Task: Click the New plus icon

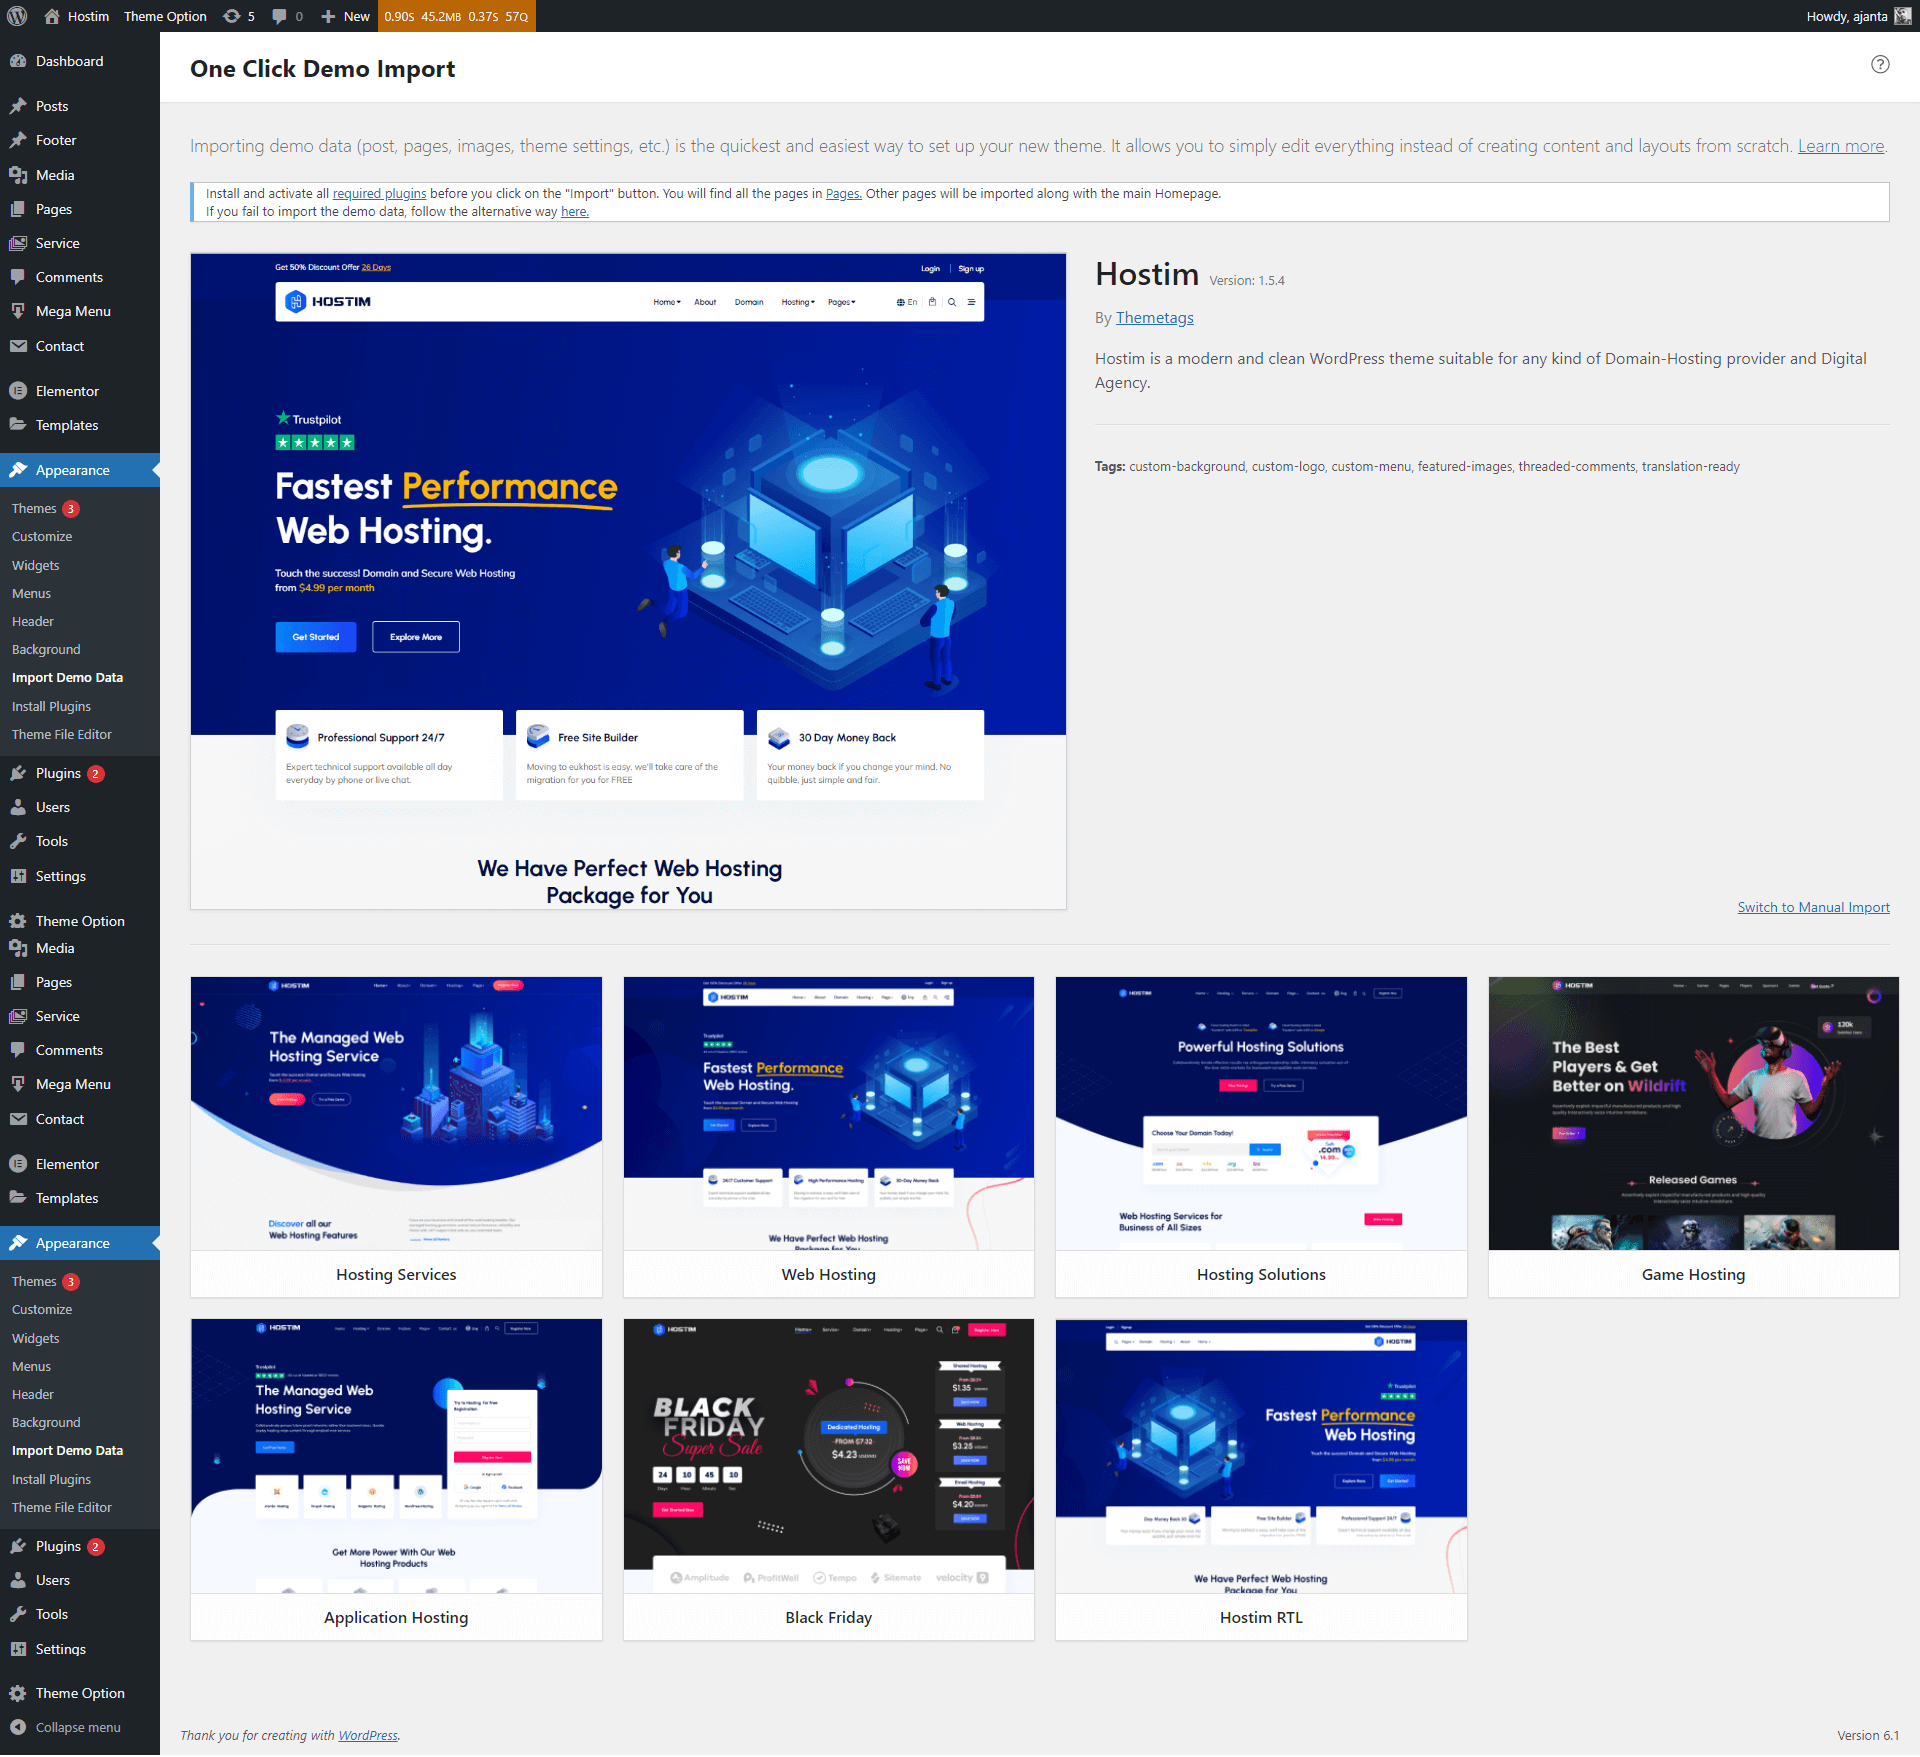Action: pos(328,16)
